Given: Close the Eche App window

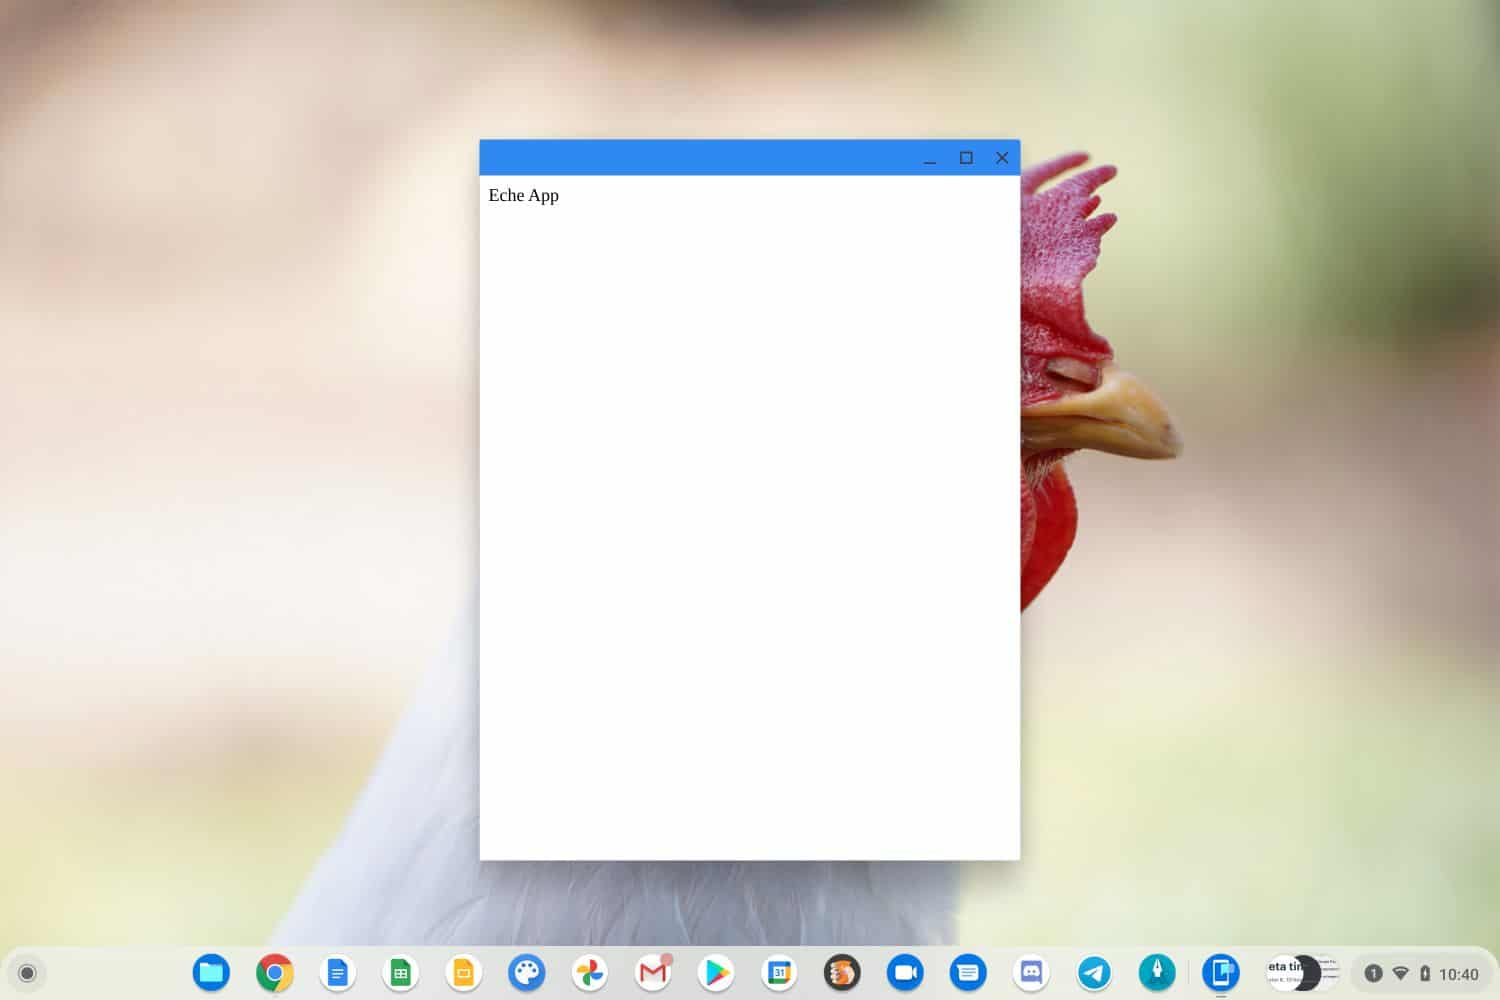Looking at the screenshot, I should [1002, 158].
